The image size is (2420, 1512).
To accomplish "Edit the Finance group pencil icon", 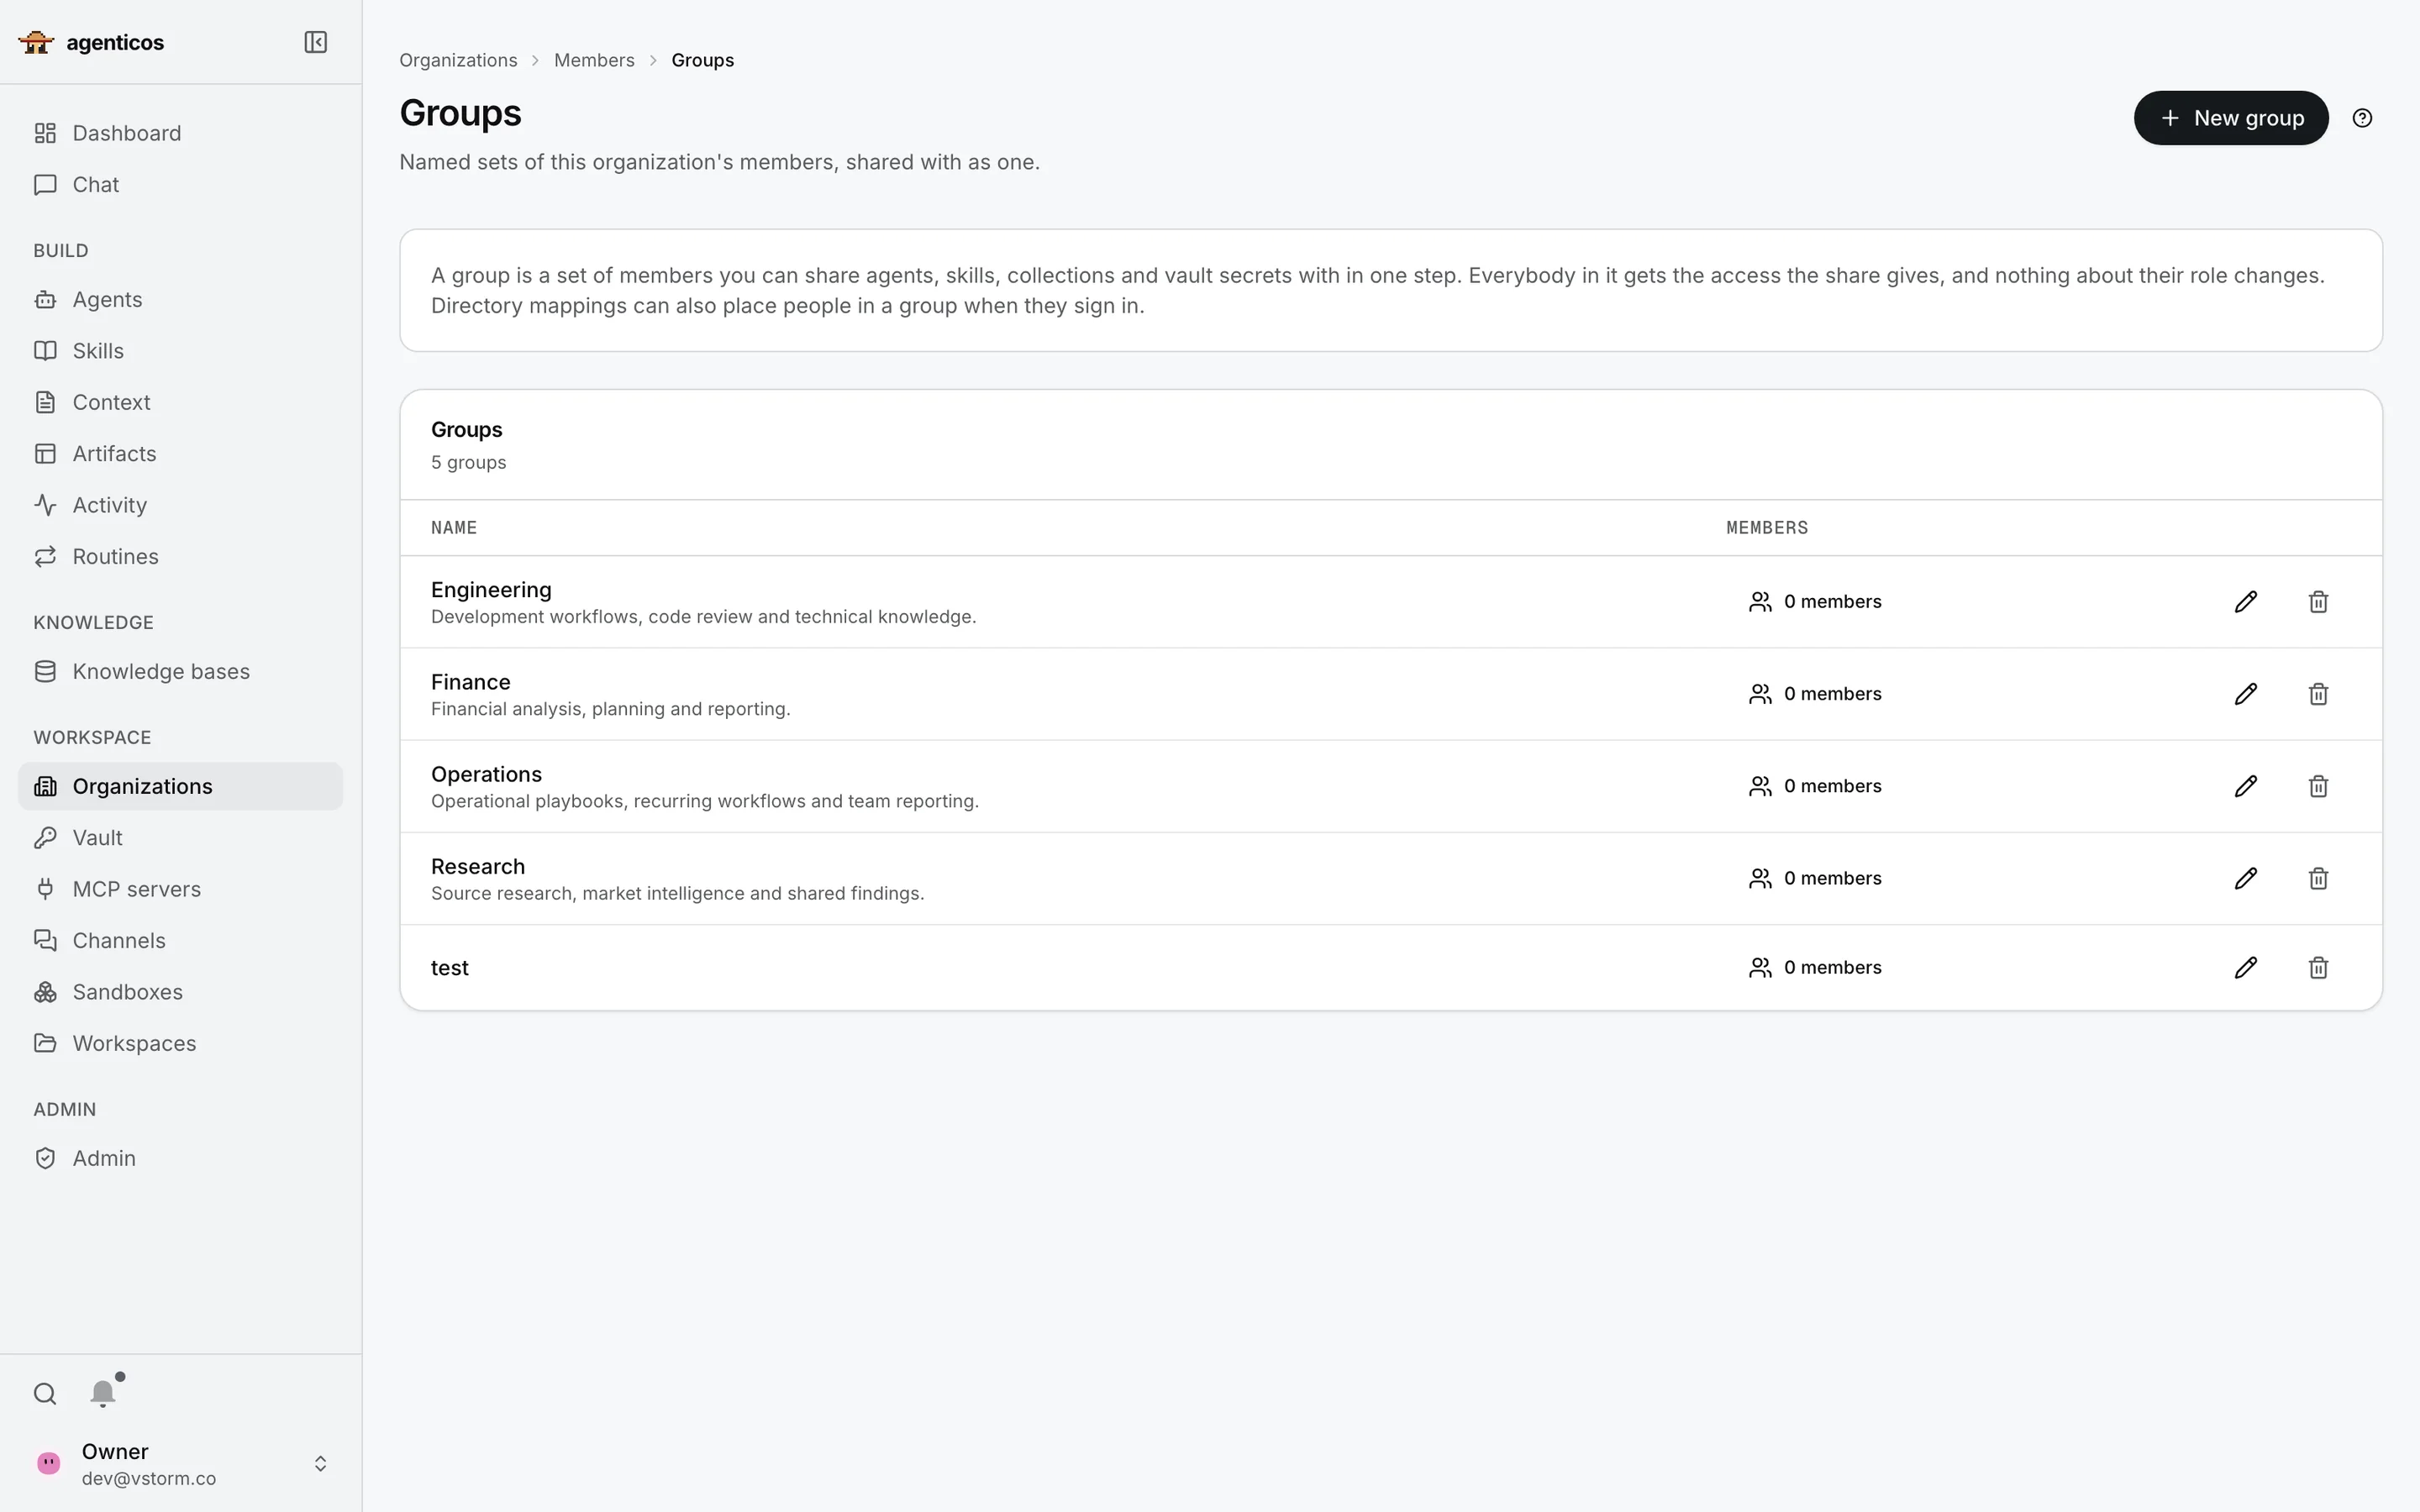I will click(2246, 694).
